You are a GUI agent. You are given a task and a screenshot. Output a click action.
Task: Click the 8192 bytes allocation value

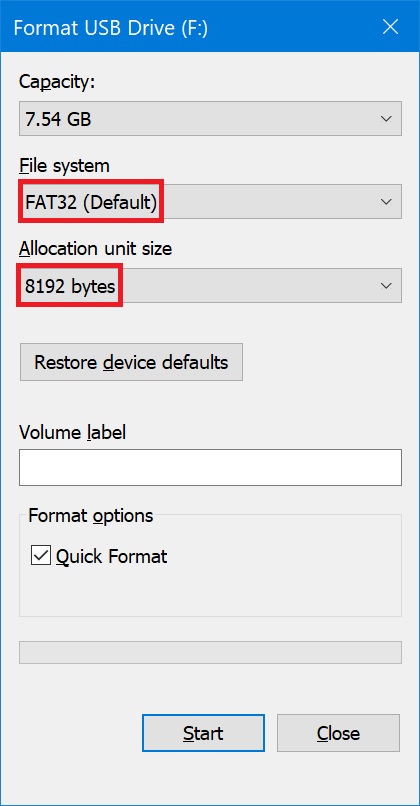click(x=70, y=286)
